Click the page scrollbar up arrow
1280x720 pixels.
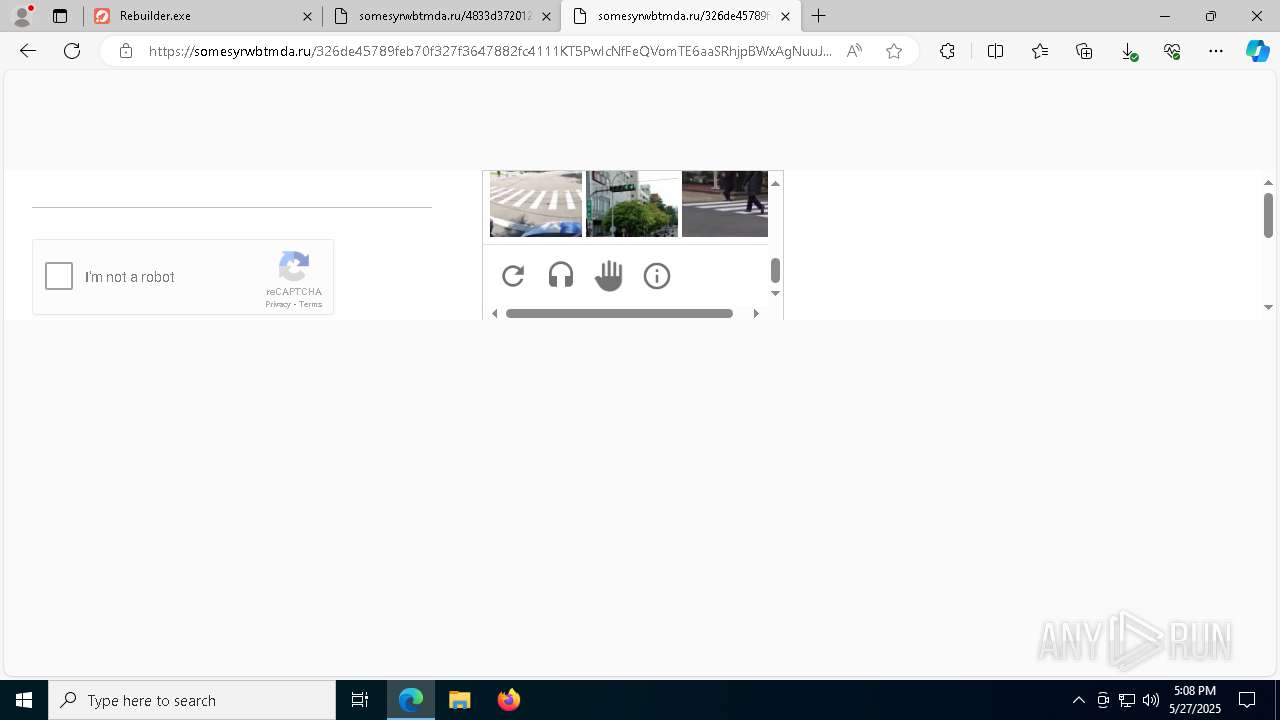(1268, 183)
